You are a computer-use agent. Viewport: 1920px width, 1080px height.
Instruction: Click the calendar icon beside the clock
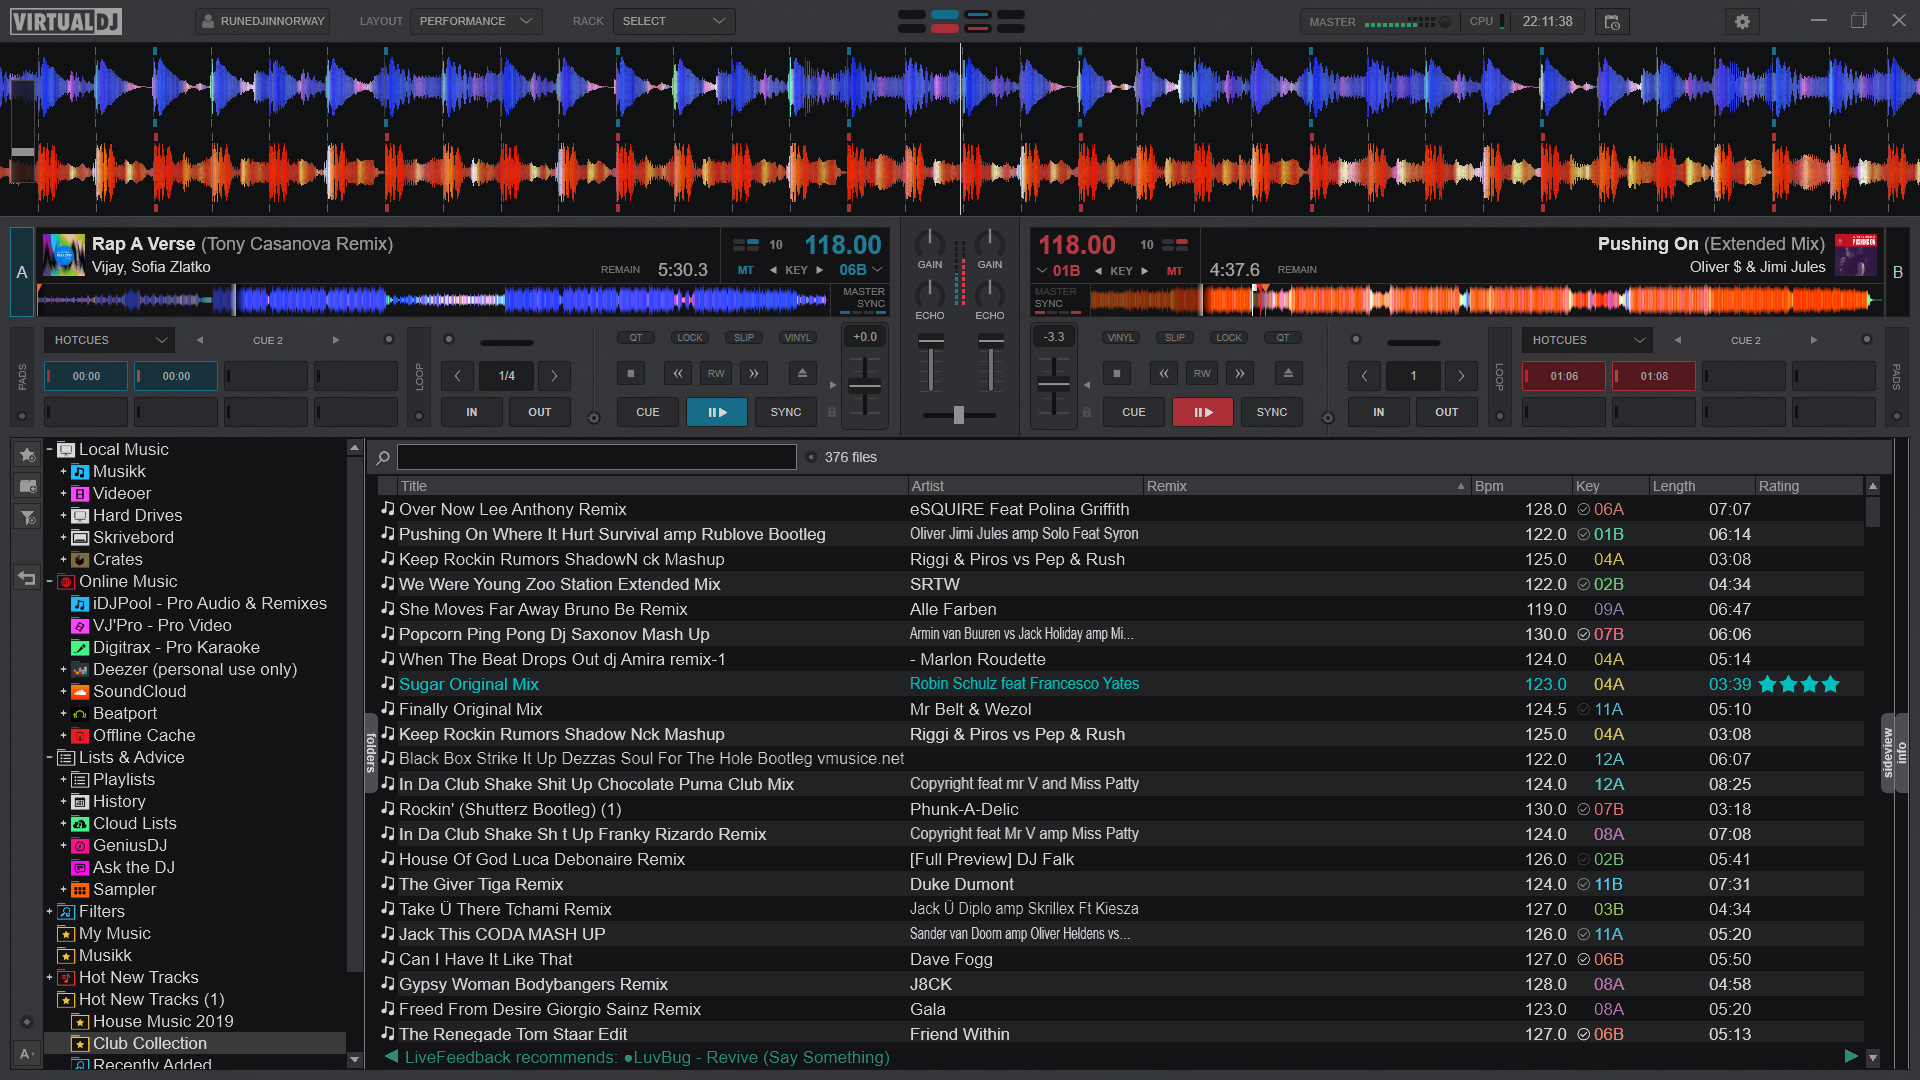coord(1612,21)
